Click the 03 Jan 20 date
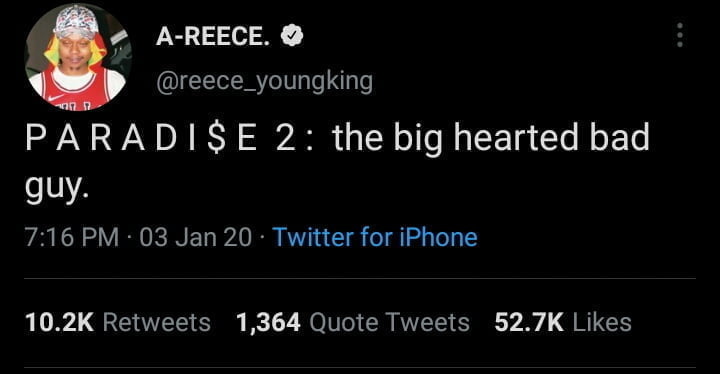 click(196, 238)
